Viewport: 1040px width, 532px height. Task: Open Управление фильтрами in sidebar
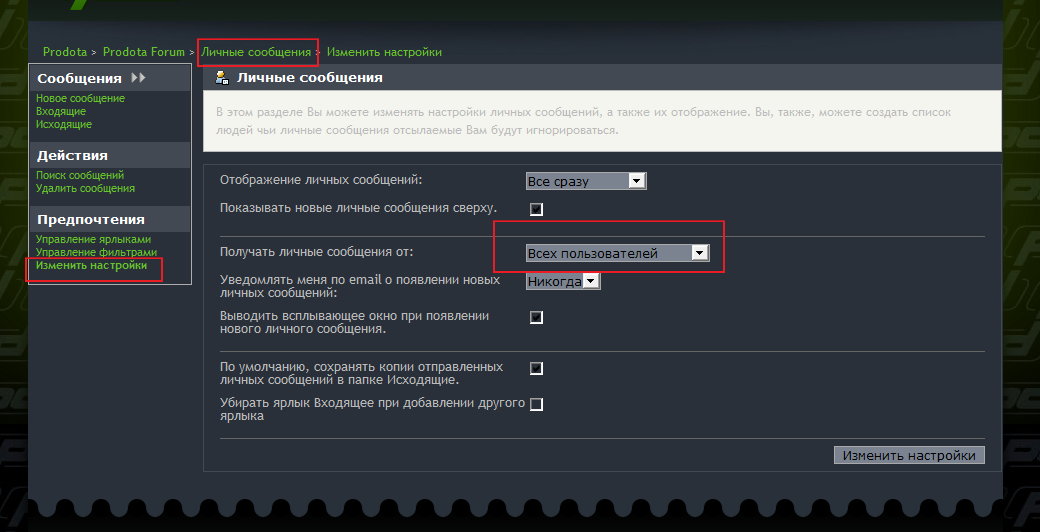96,252
